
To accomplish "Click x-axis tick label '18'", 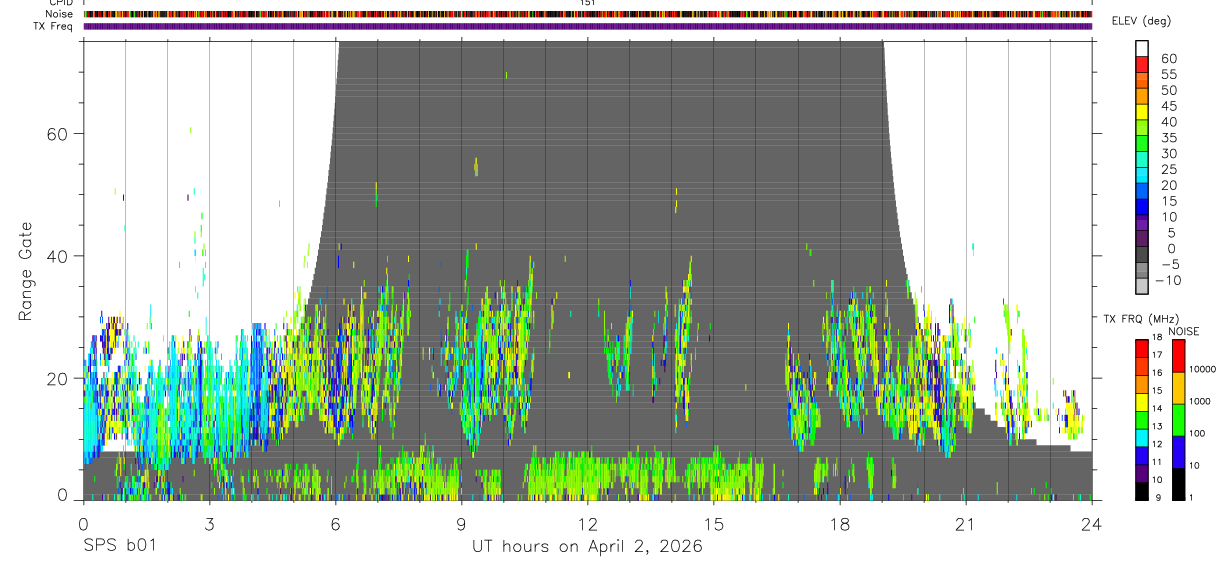I will (840, 523).
